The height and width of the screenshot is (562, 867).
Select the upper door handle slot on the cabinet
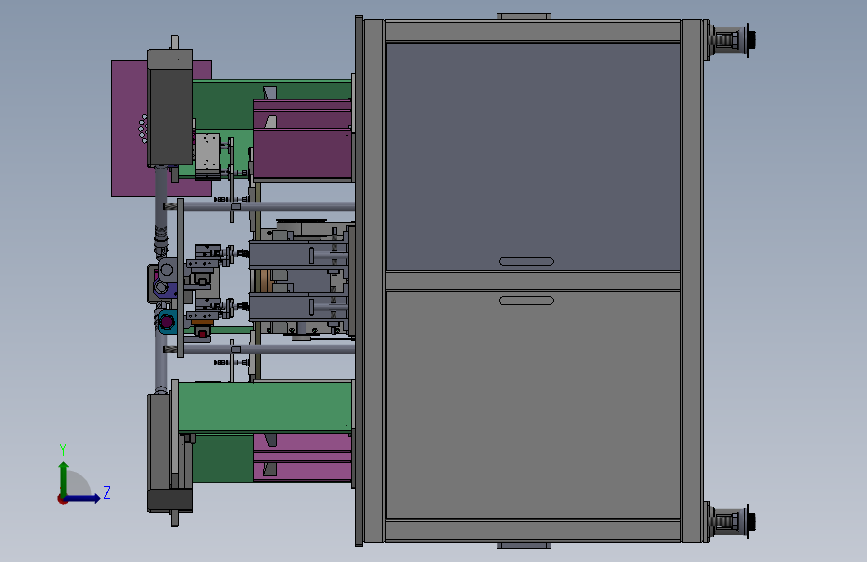526,262
